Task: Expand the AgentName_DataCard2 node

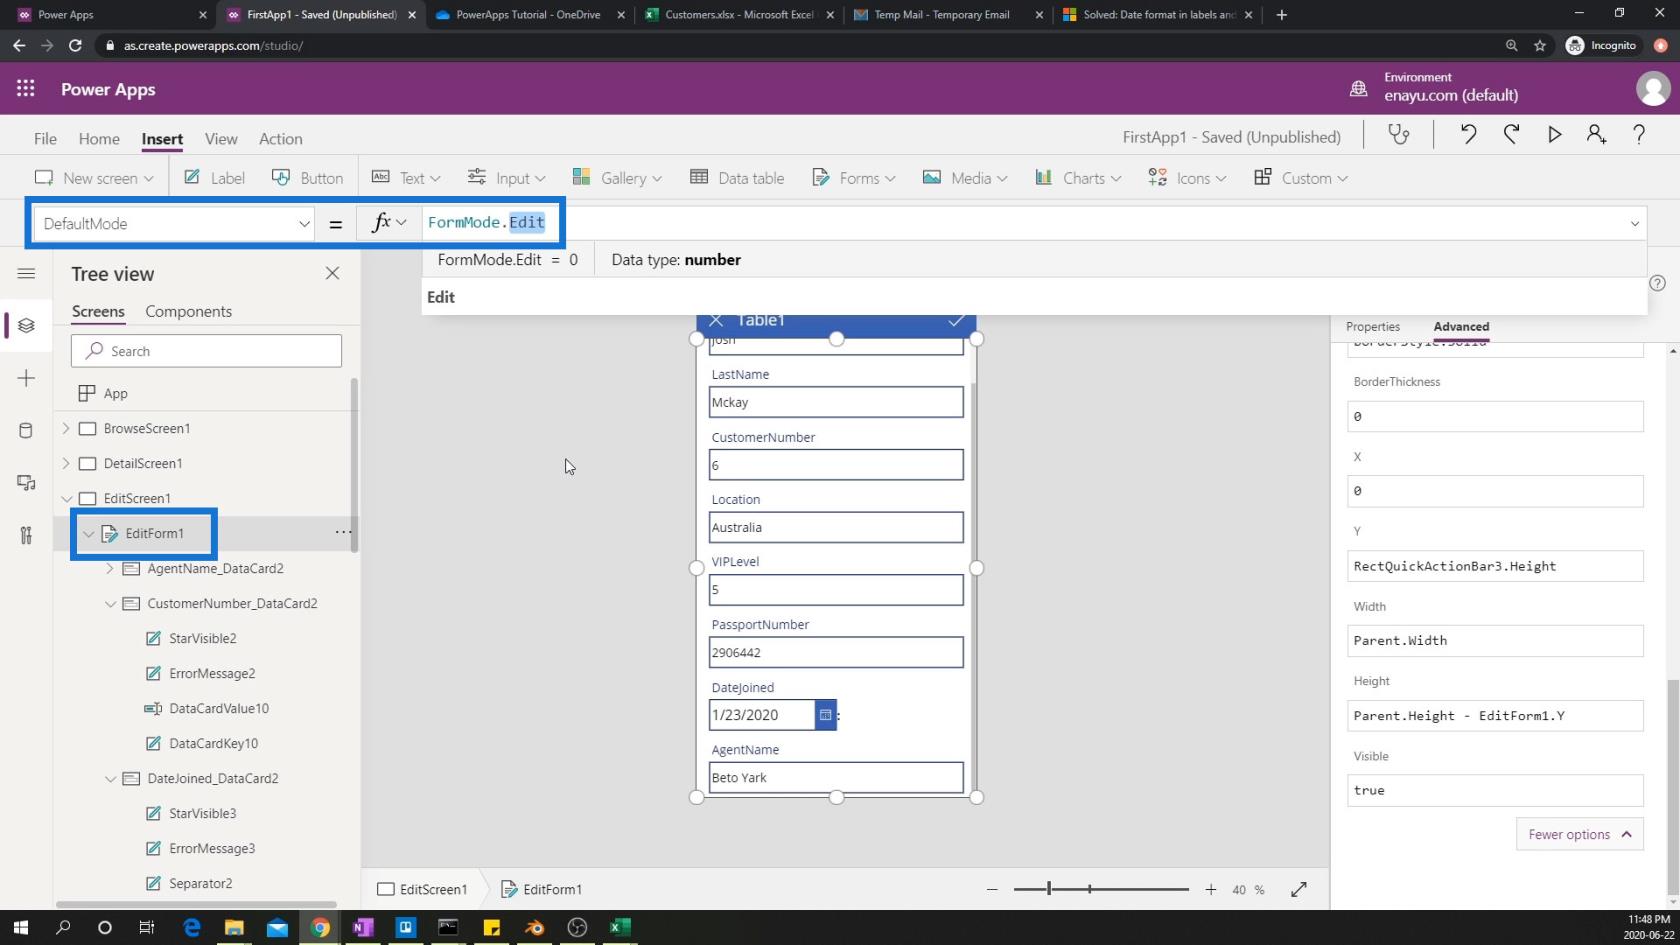Action: pyautogui.click(x=110, y=568)
